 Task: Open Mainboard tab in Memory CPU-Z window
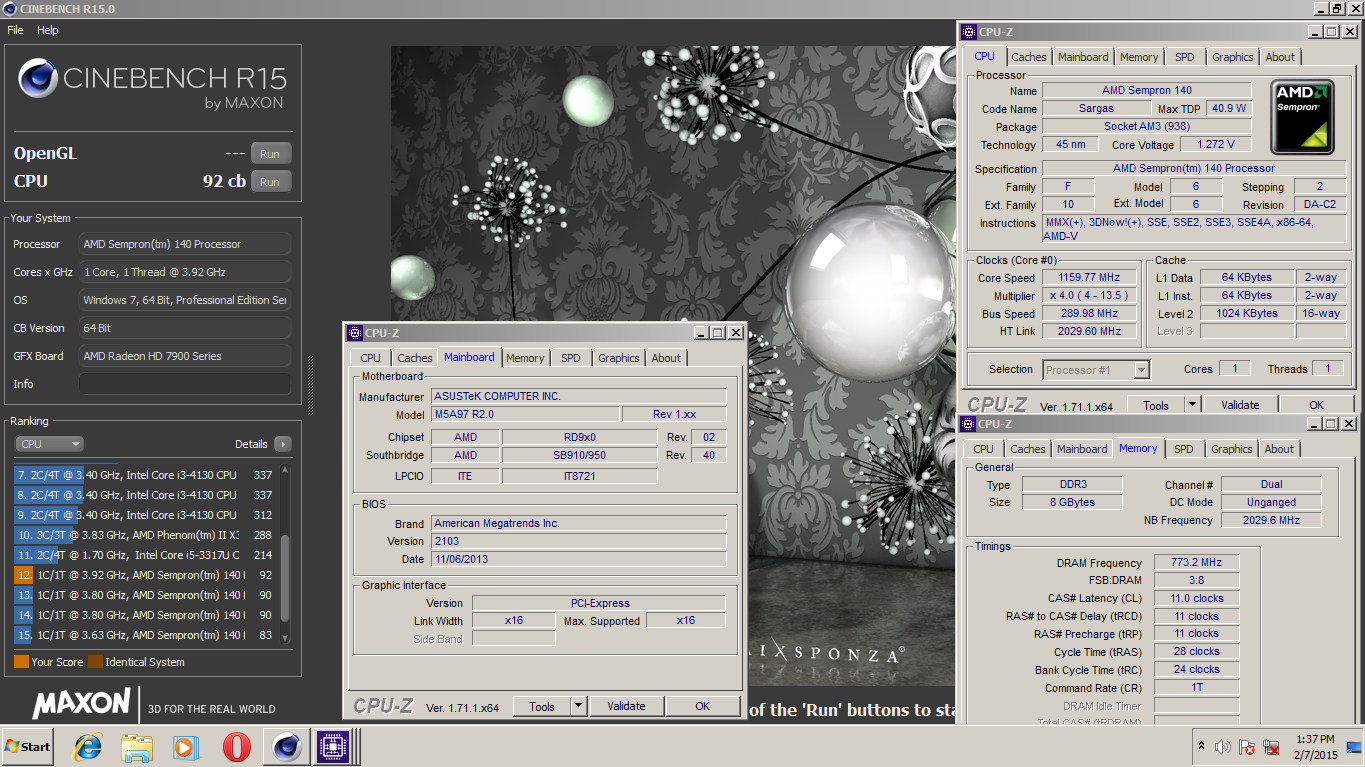1082,449
